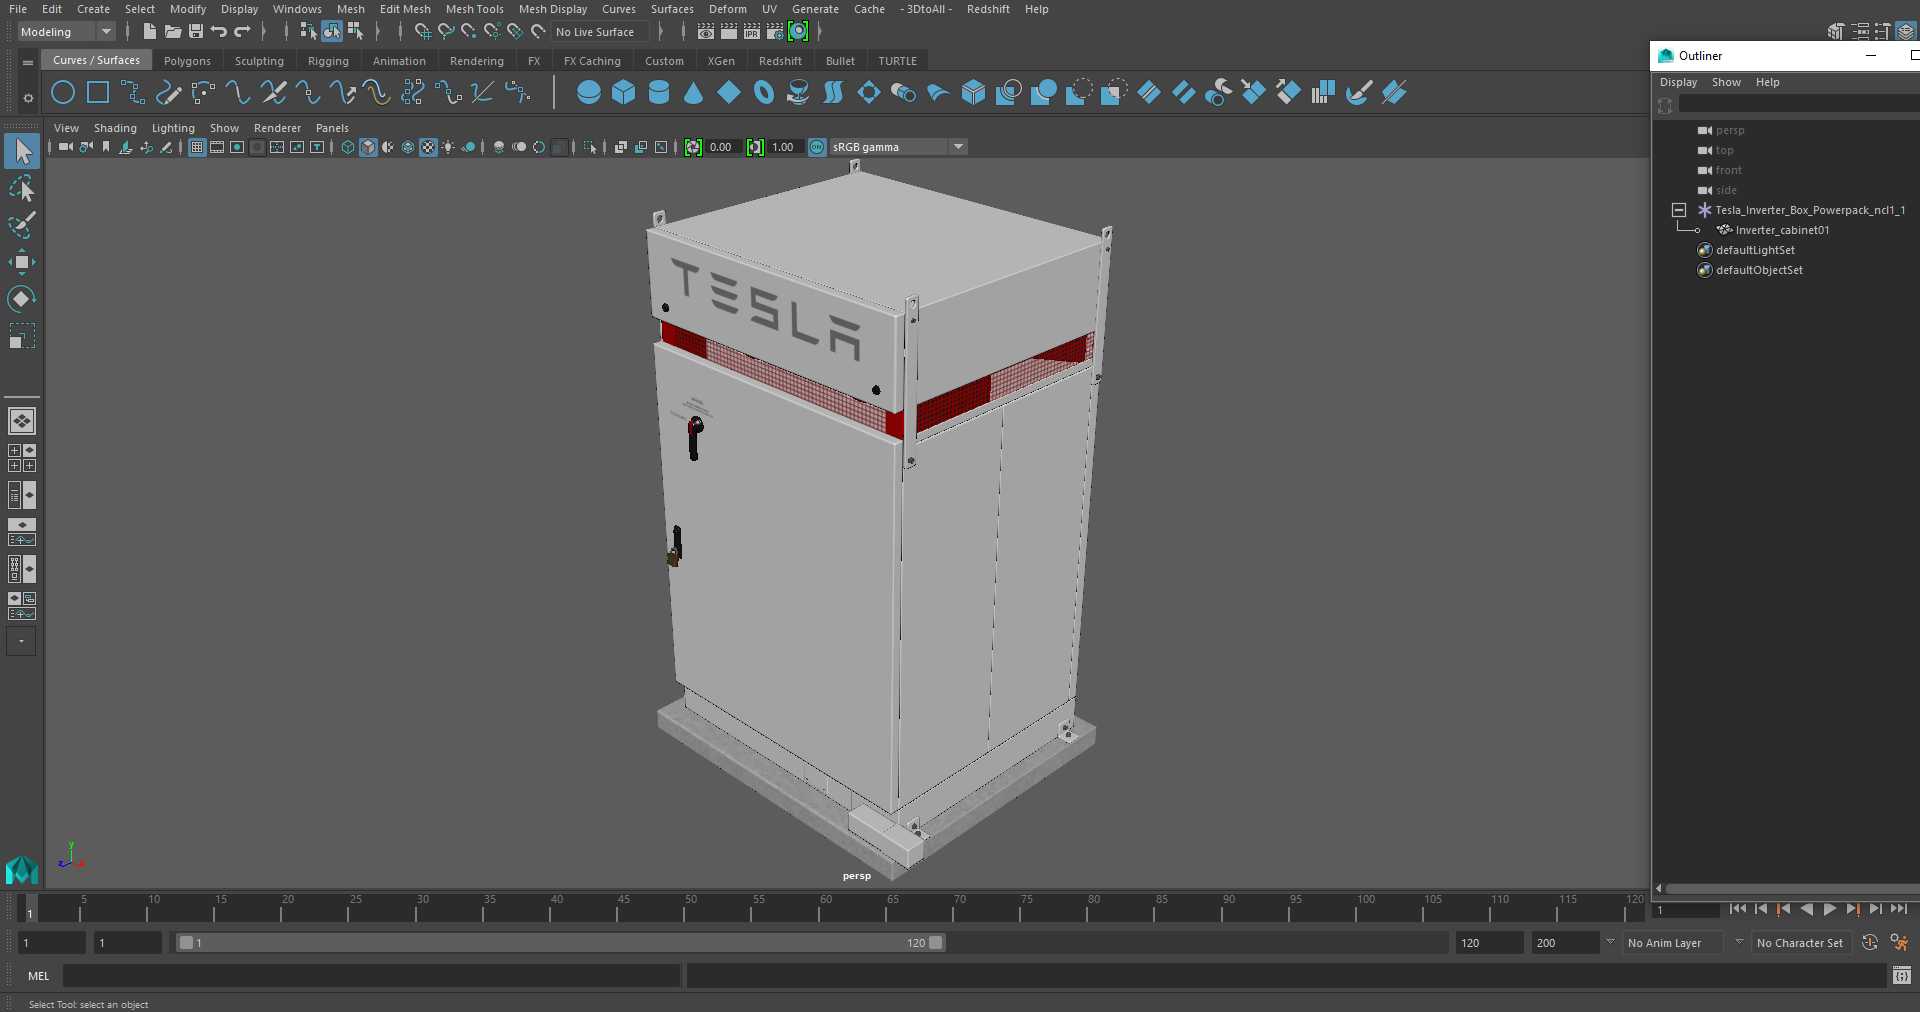Open the viewport Shading menu

[115, 128]
